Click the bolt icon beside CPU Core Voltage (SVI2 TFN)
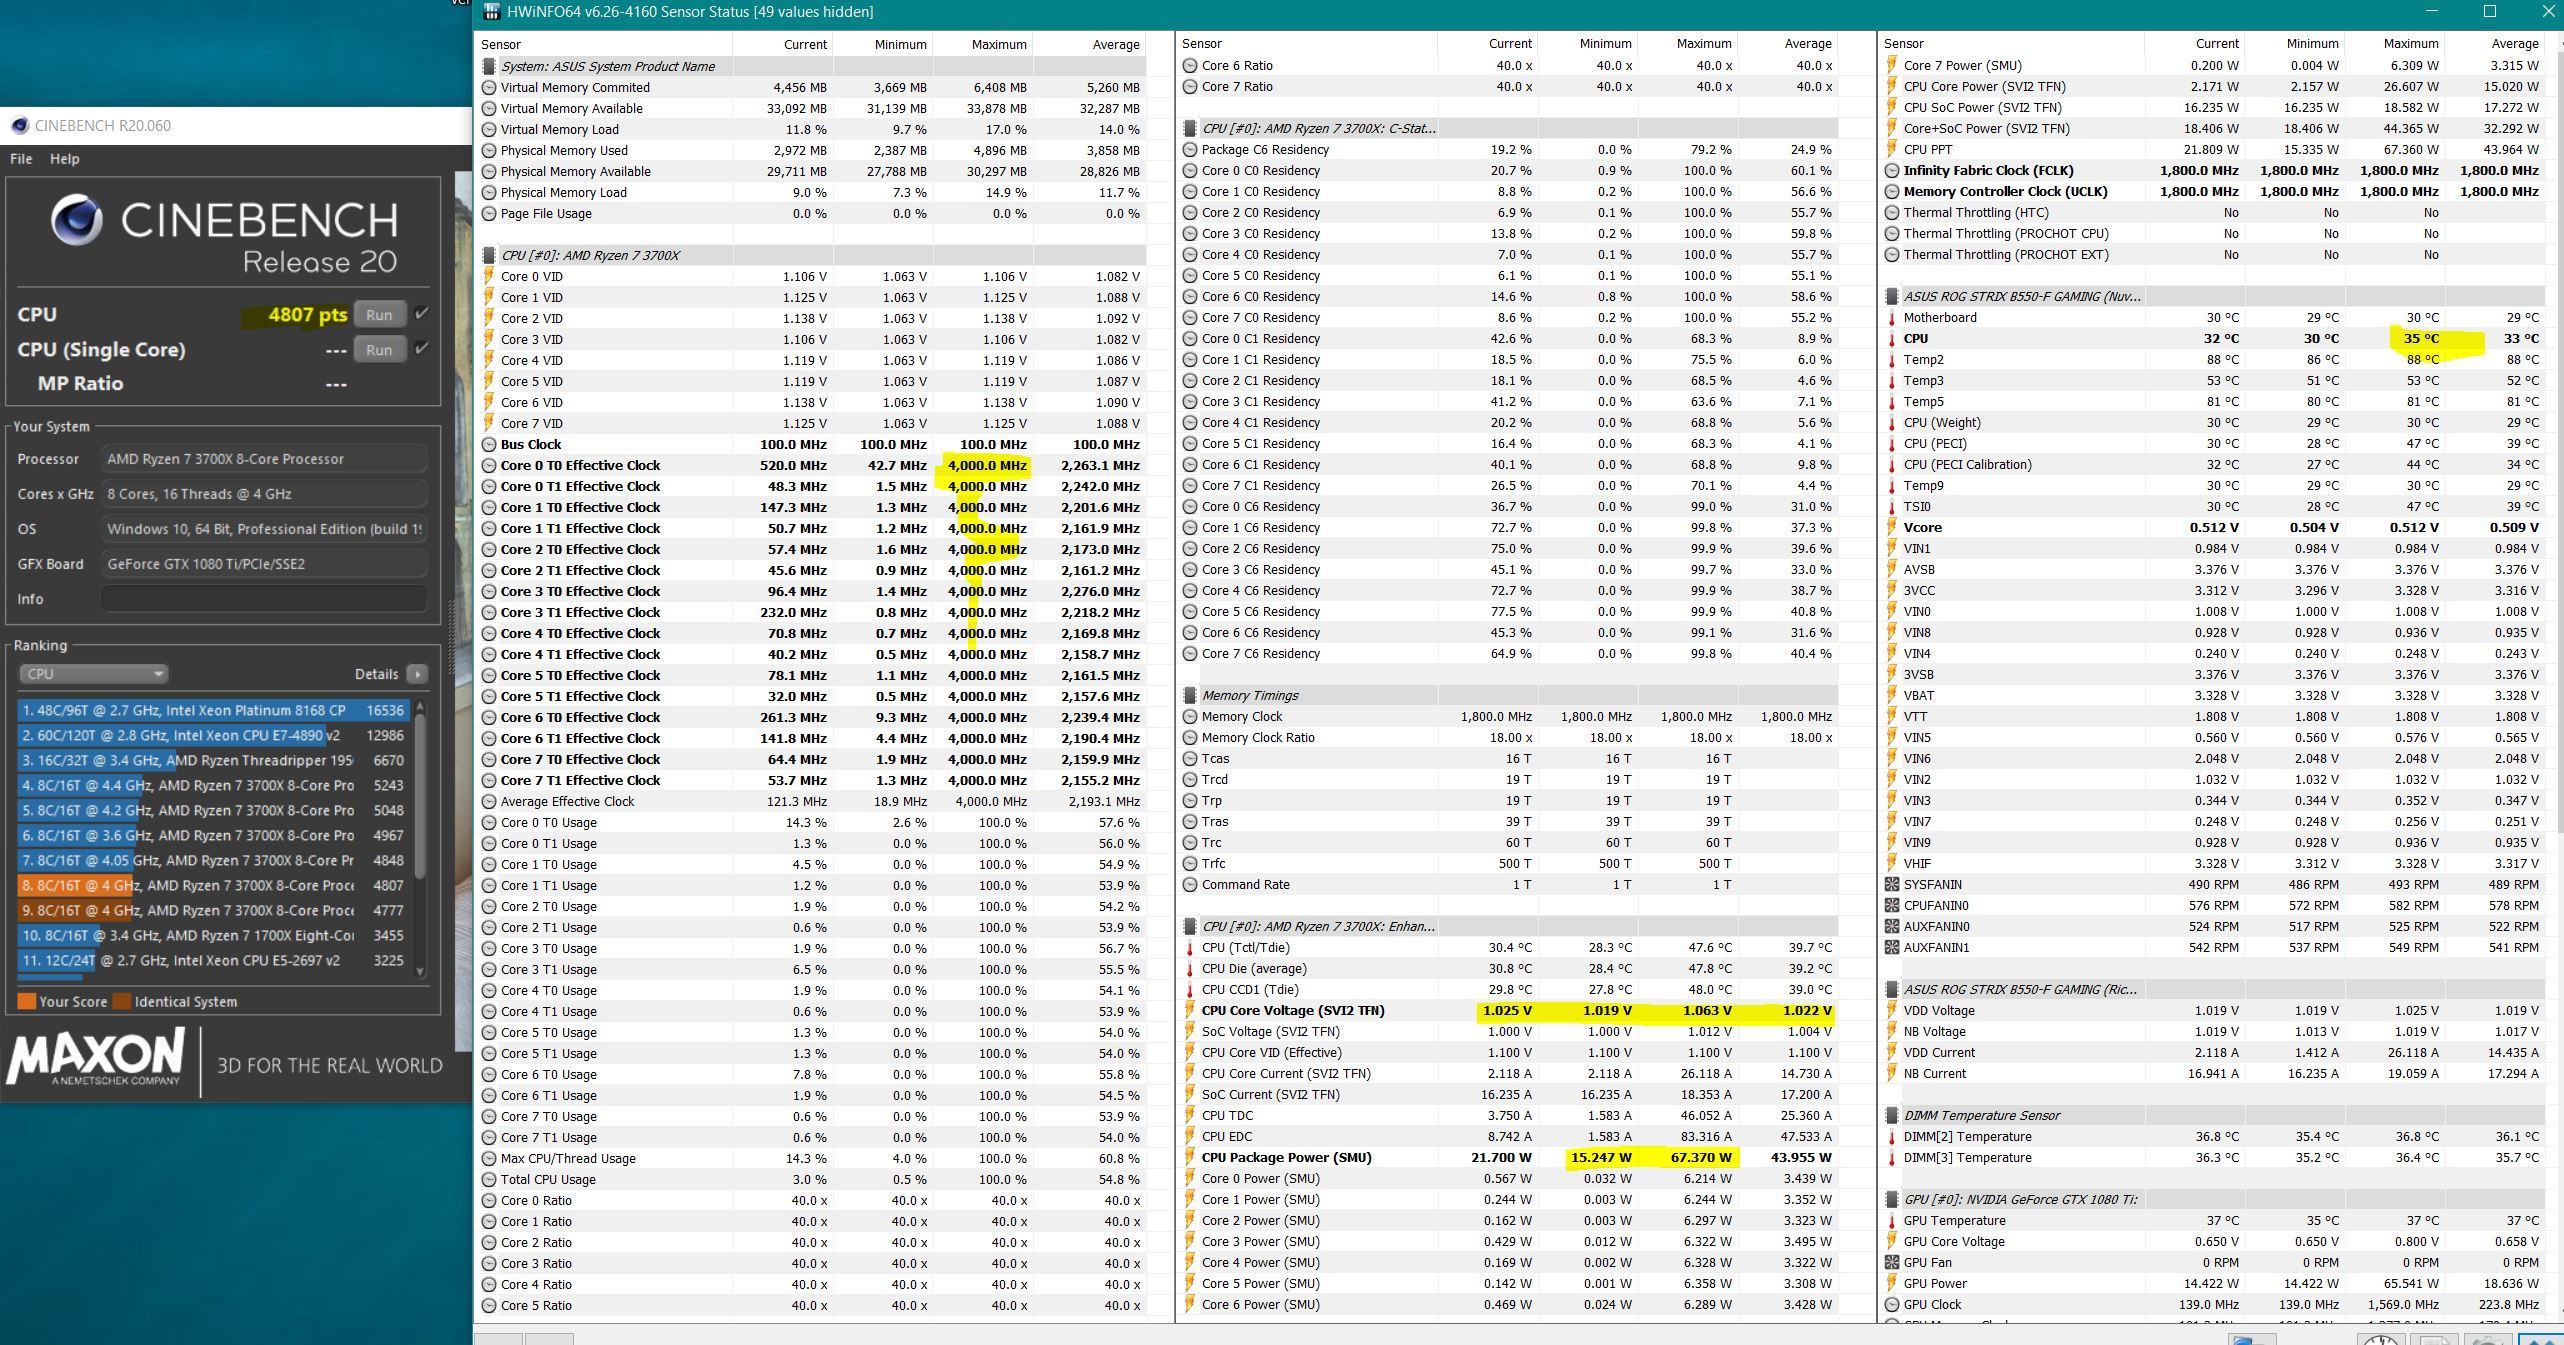Image resolution: width=2564 pixels, height=1345 pixels. coord(1190,1010)
